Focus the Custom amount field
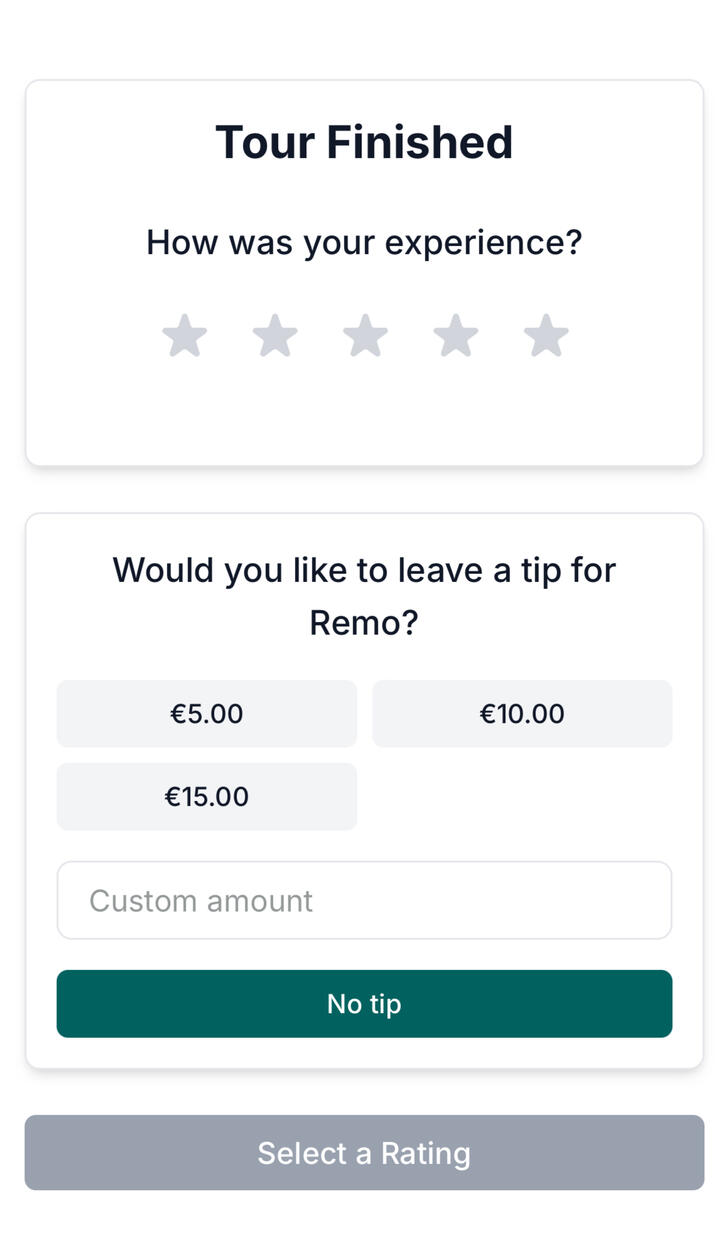727x1245 pixels. click(364, 900)
